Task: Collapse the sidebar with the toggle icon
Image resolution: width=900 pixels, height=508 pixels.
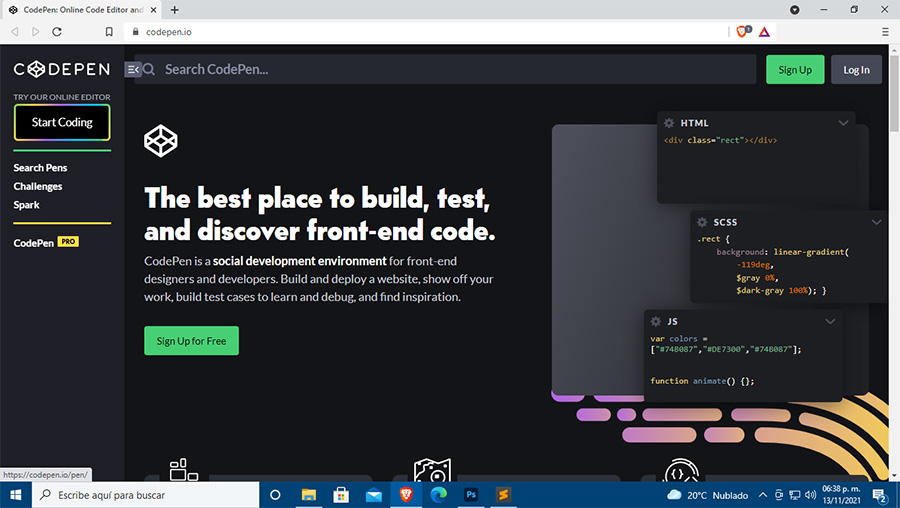Action: coord(133,69)
